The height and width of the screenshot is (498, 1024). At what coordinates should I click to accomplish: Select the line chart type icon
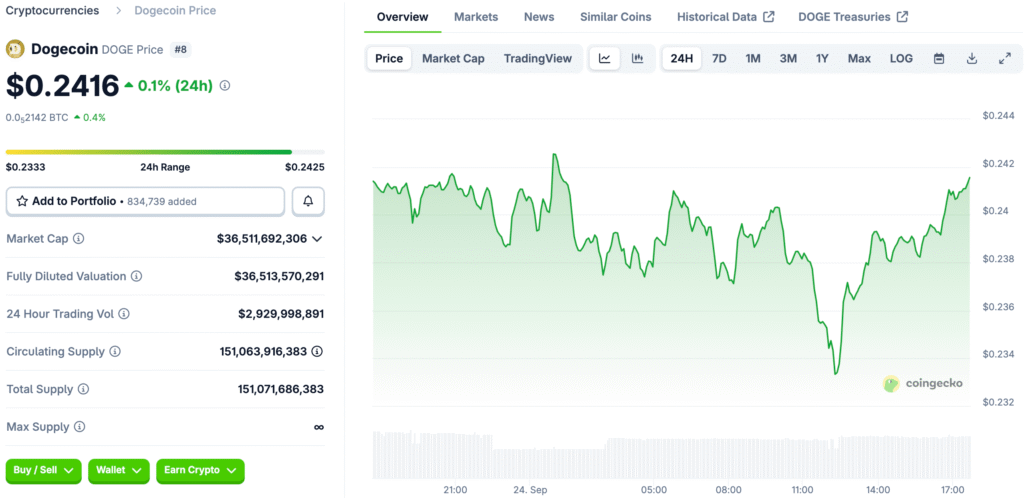tap(605, 59)
